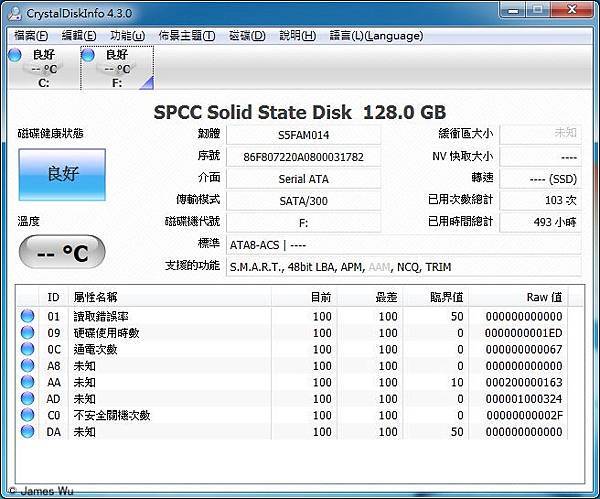Image resolution: width=600 pixels, height=499 pixels.
Task: Click the firmware field S5FAM014
Action: pyautogui.click(x=303, y=135)
